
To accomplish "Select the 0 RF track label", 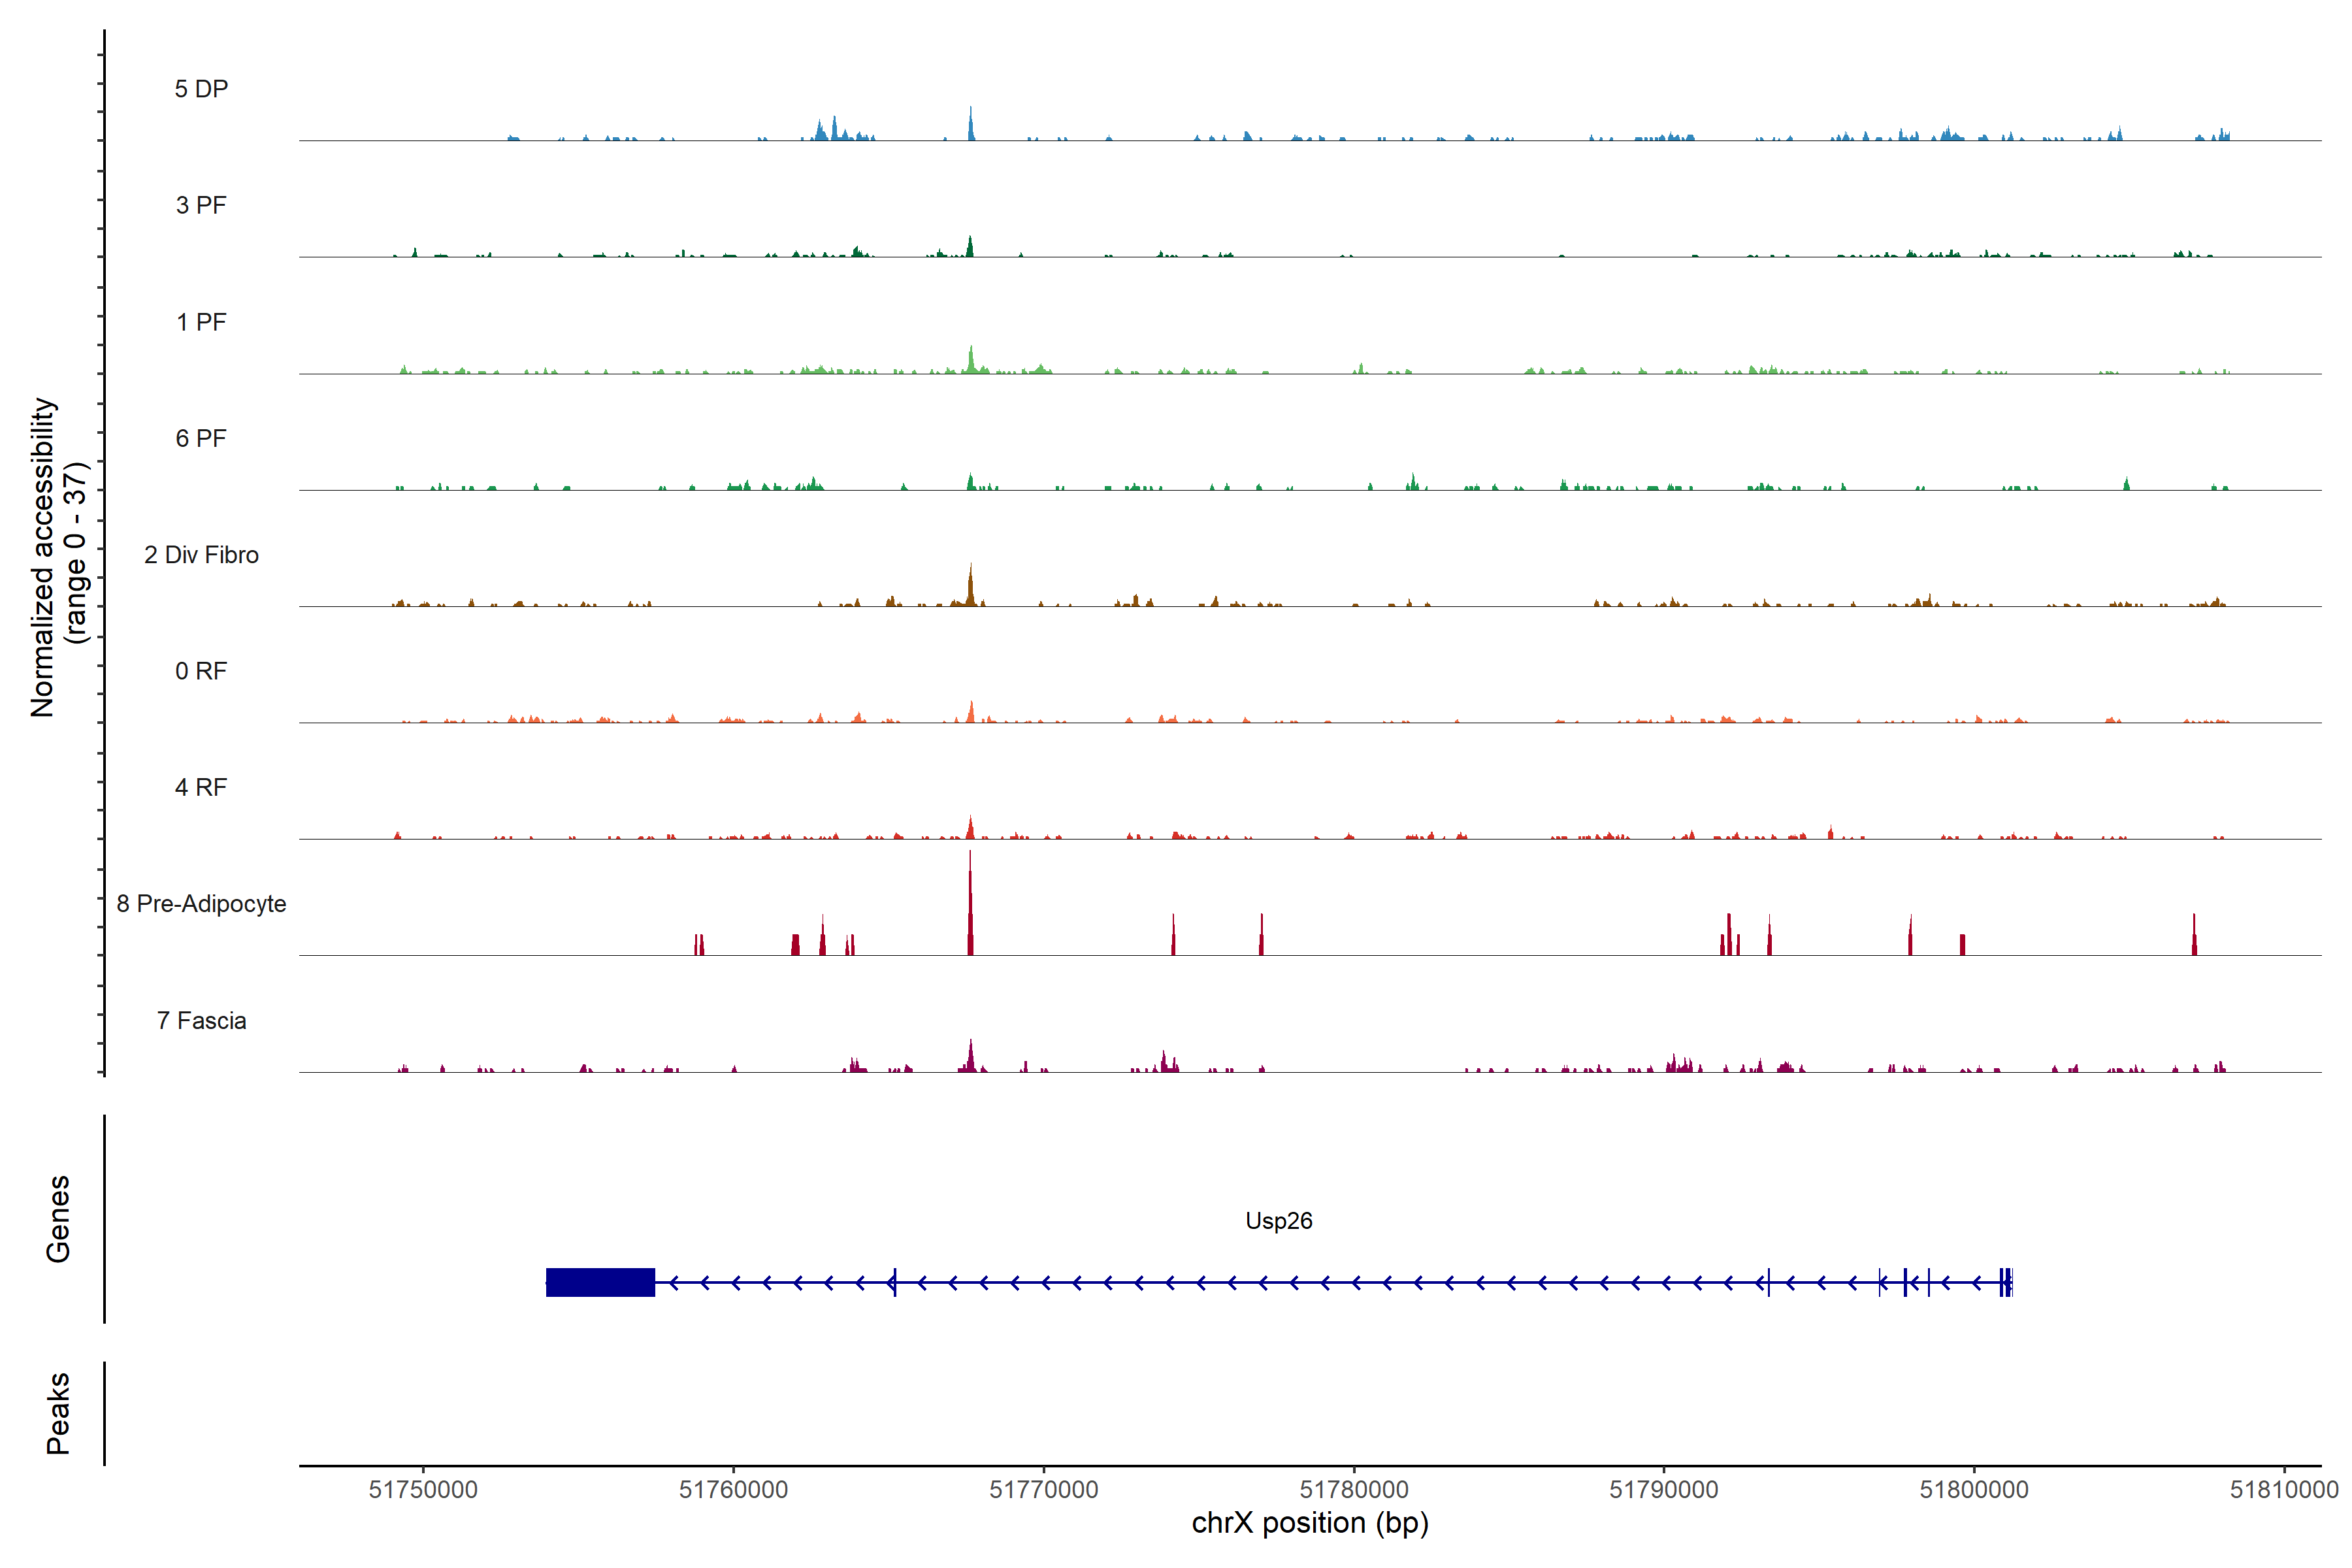I will tap(201, 671).
